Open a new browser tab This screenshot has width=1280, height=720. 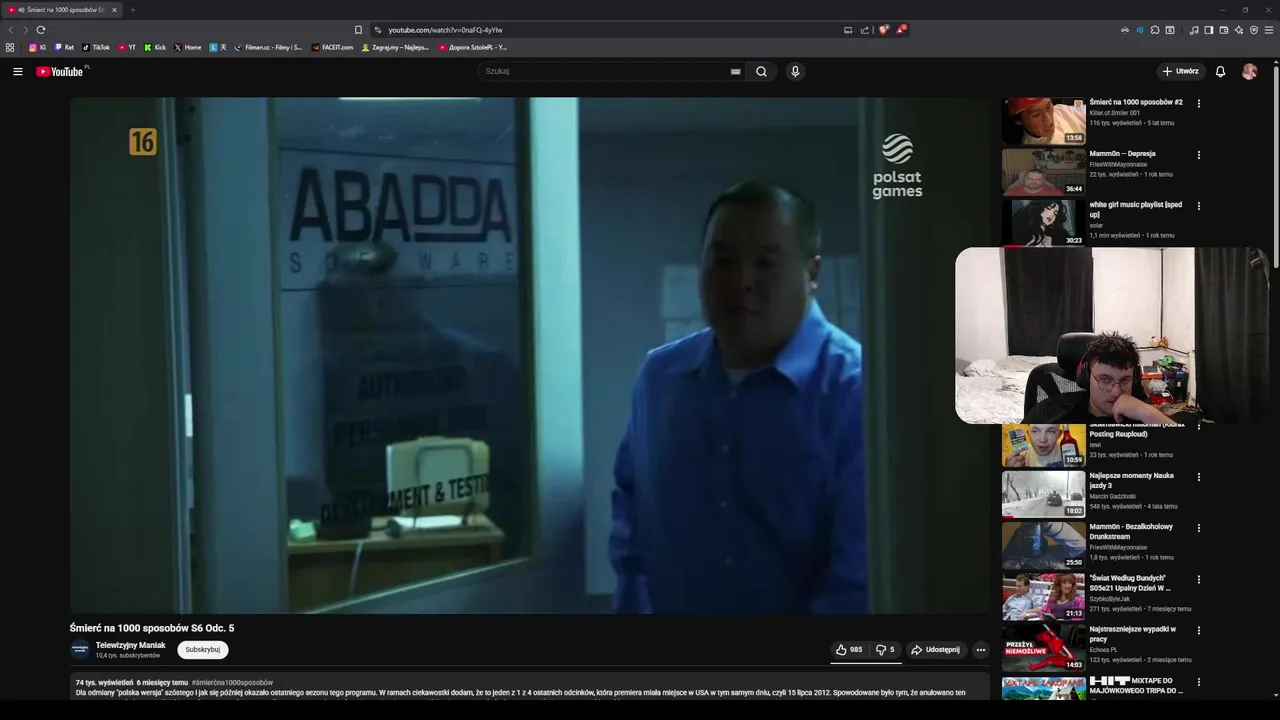pyautogui.click(x=132, y=10)
